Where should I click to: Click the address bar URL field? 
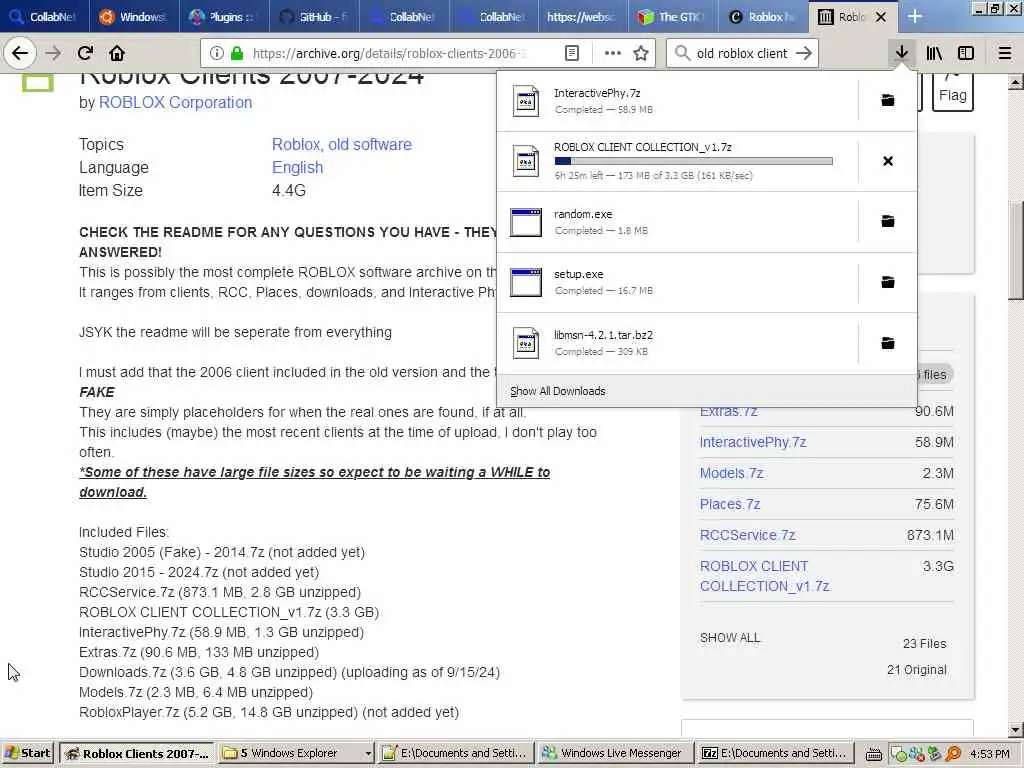(x=389, y=53)
